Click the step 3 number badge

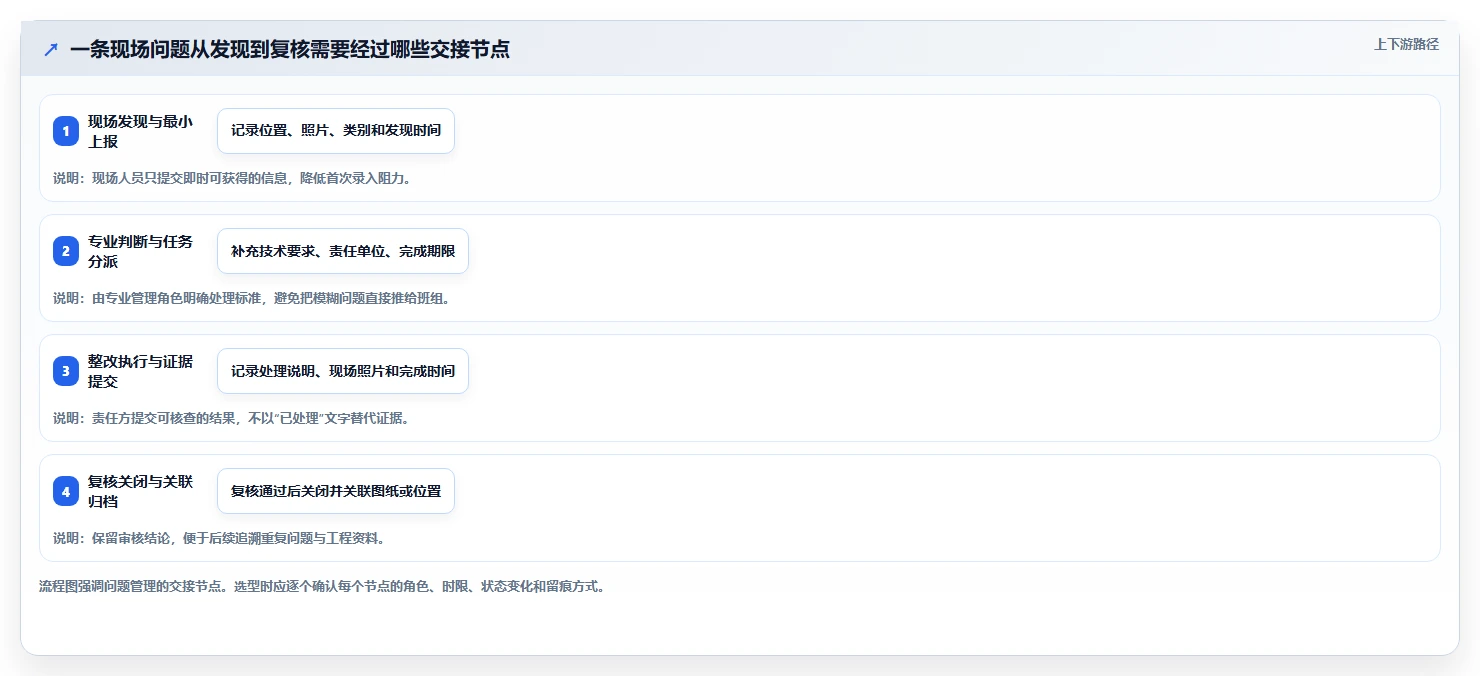66,371
